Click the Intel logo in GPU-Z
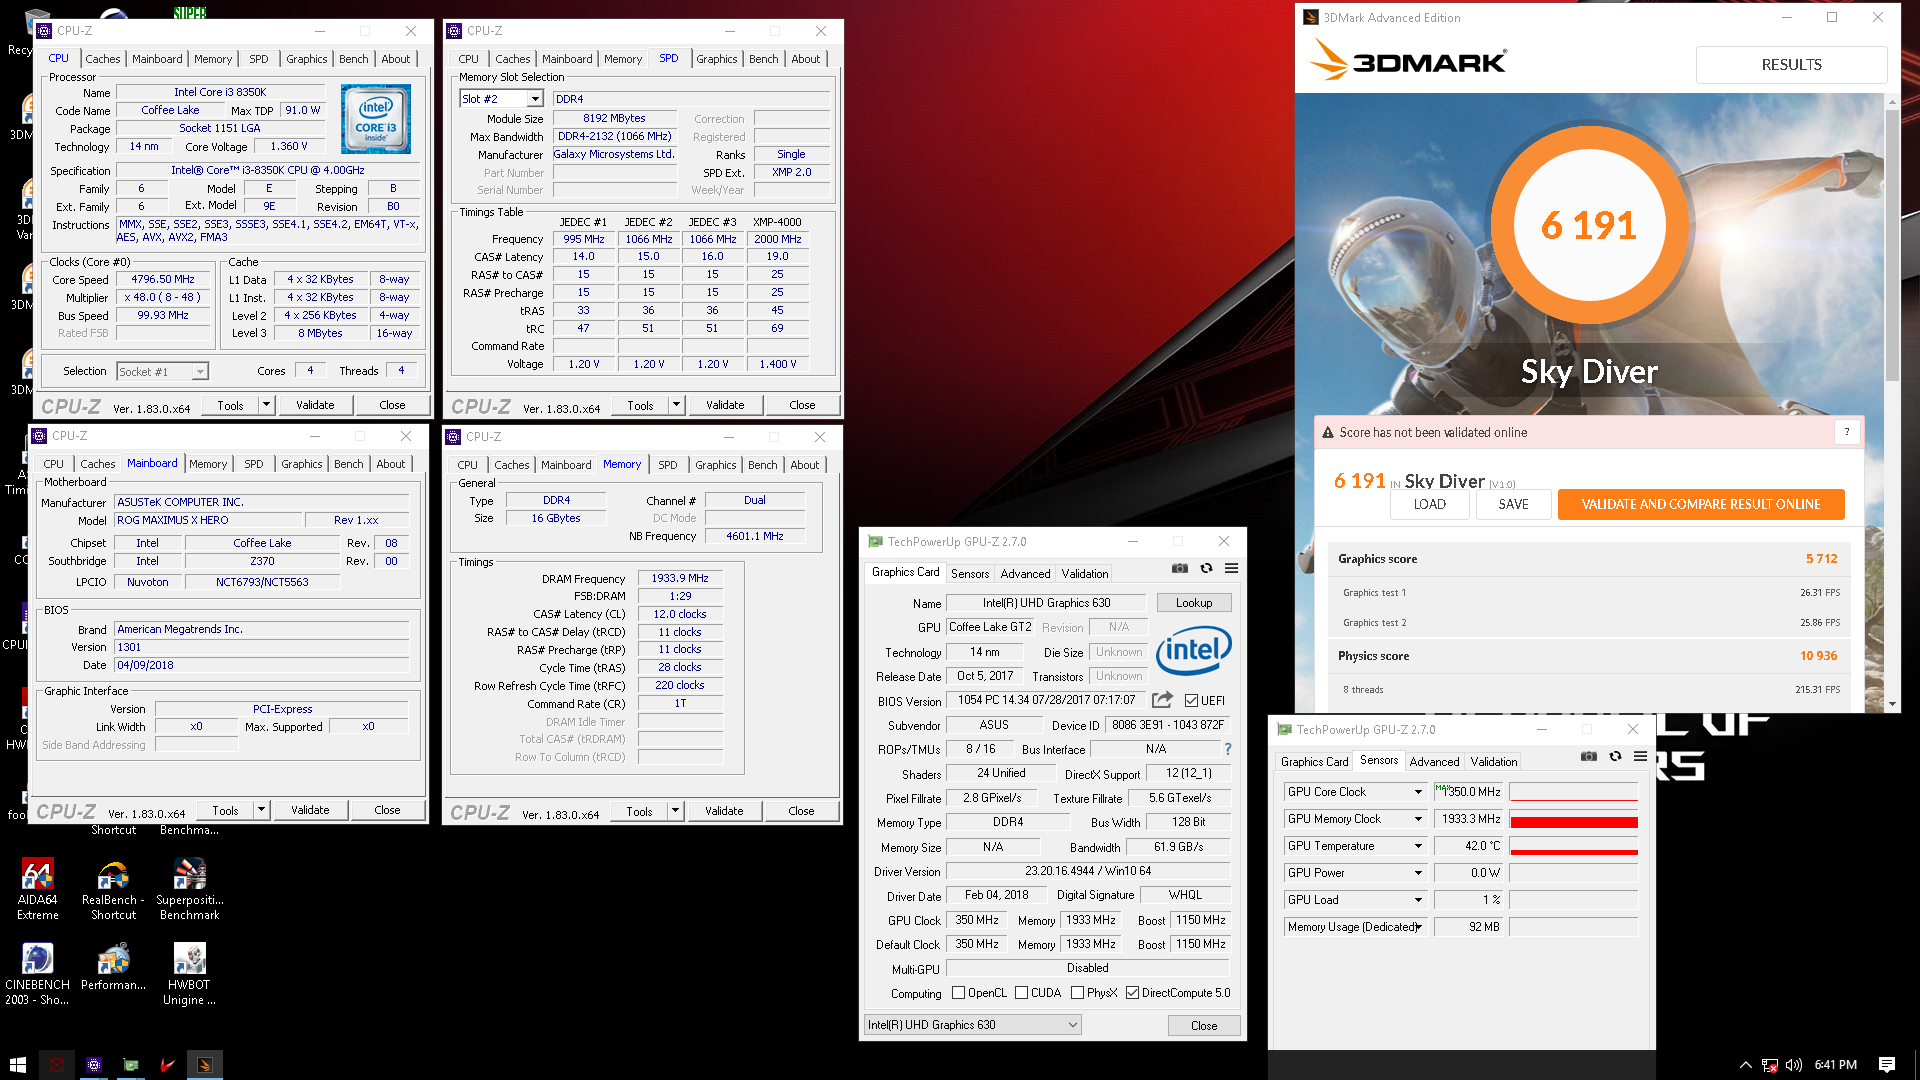Viewport: 1920px width, 1080px height. (1193, 651)
